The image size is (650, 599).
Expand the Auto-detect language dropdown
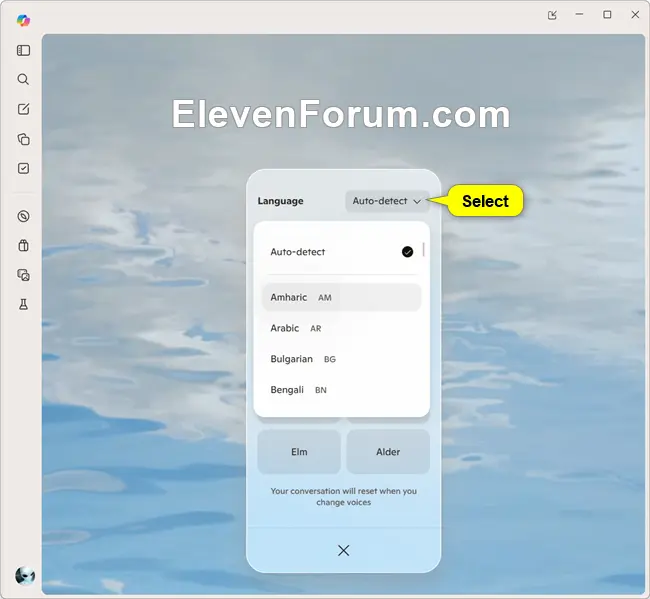click(387, 201)
